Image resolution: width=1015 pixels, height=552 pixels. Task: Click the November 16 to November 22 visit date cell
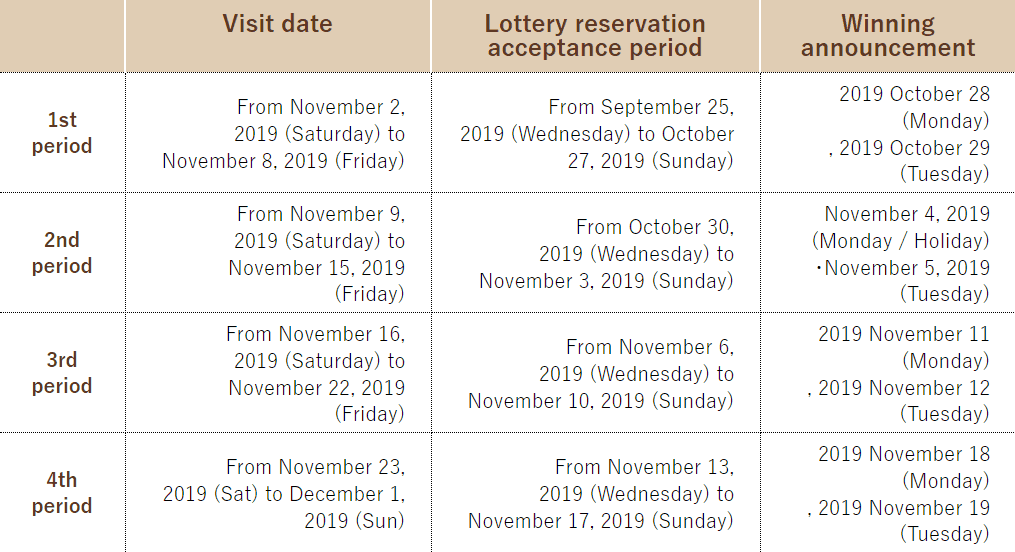[x=278, y=373]
